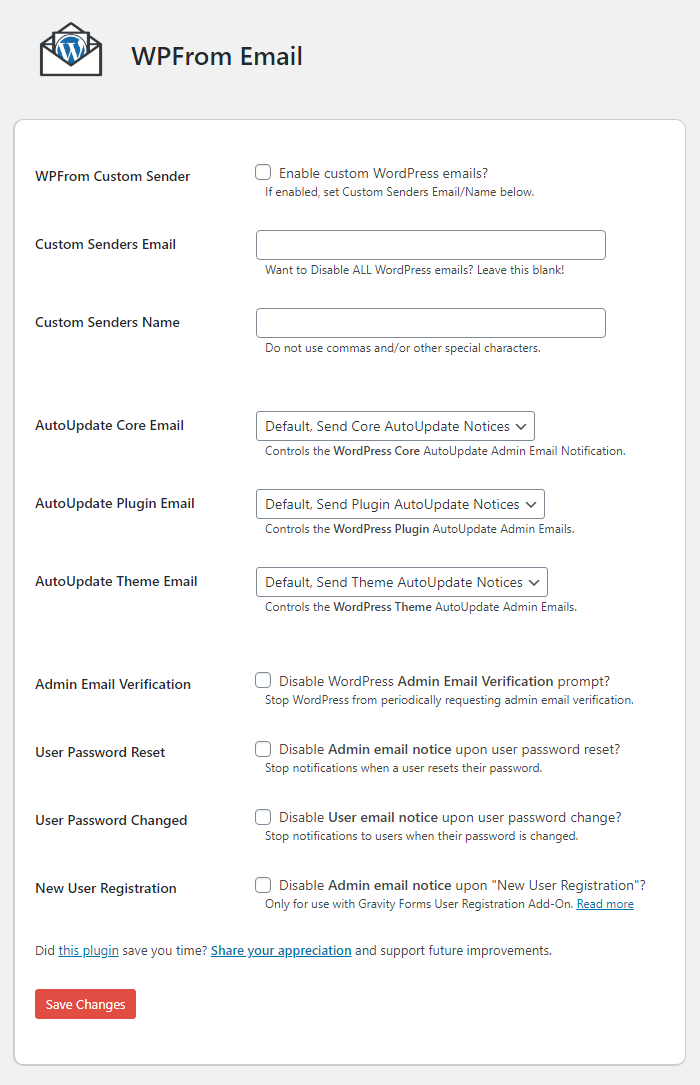The image size is (700, 1085).
Task: Enable custom WordPress emails checkbox
Action: [263, 172]
